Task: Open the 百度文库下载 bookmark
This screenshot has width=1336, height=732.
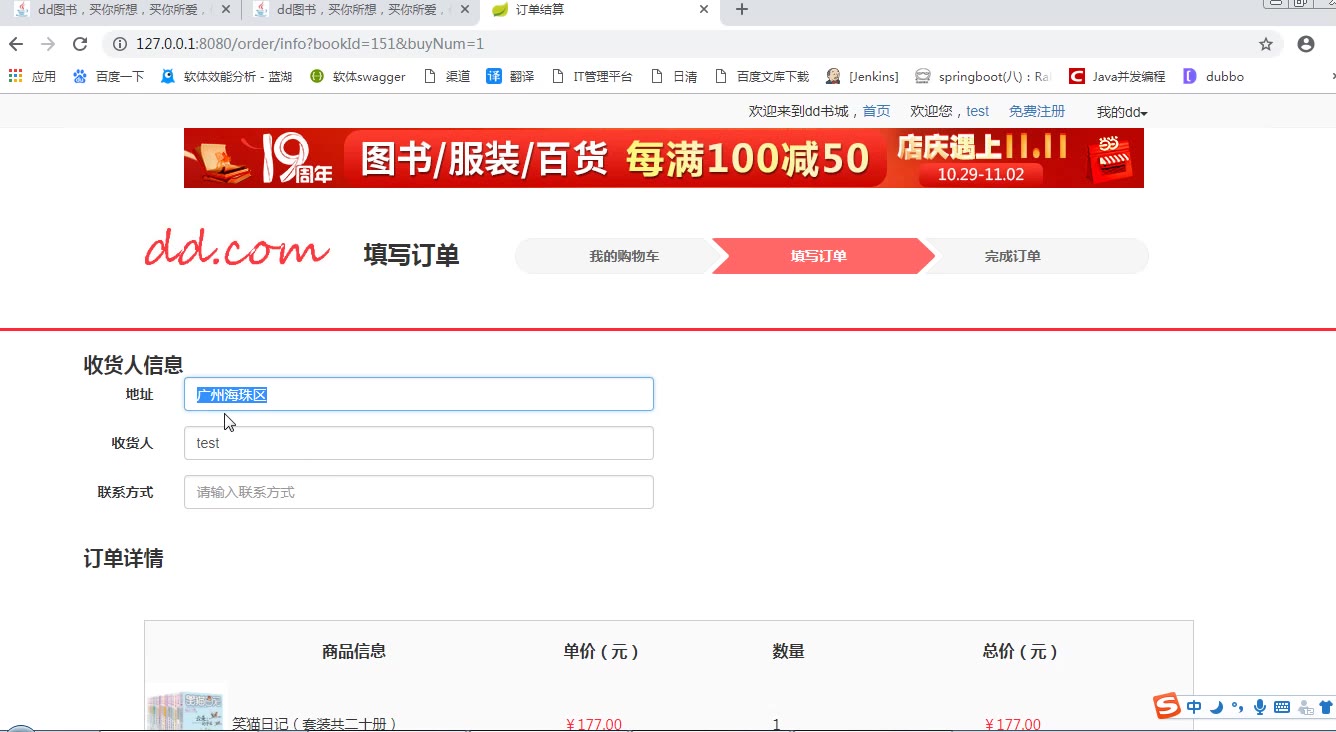Action: [x=762, y=76]
